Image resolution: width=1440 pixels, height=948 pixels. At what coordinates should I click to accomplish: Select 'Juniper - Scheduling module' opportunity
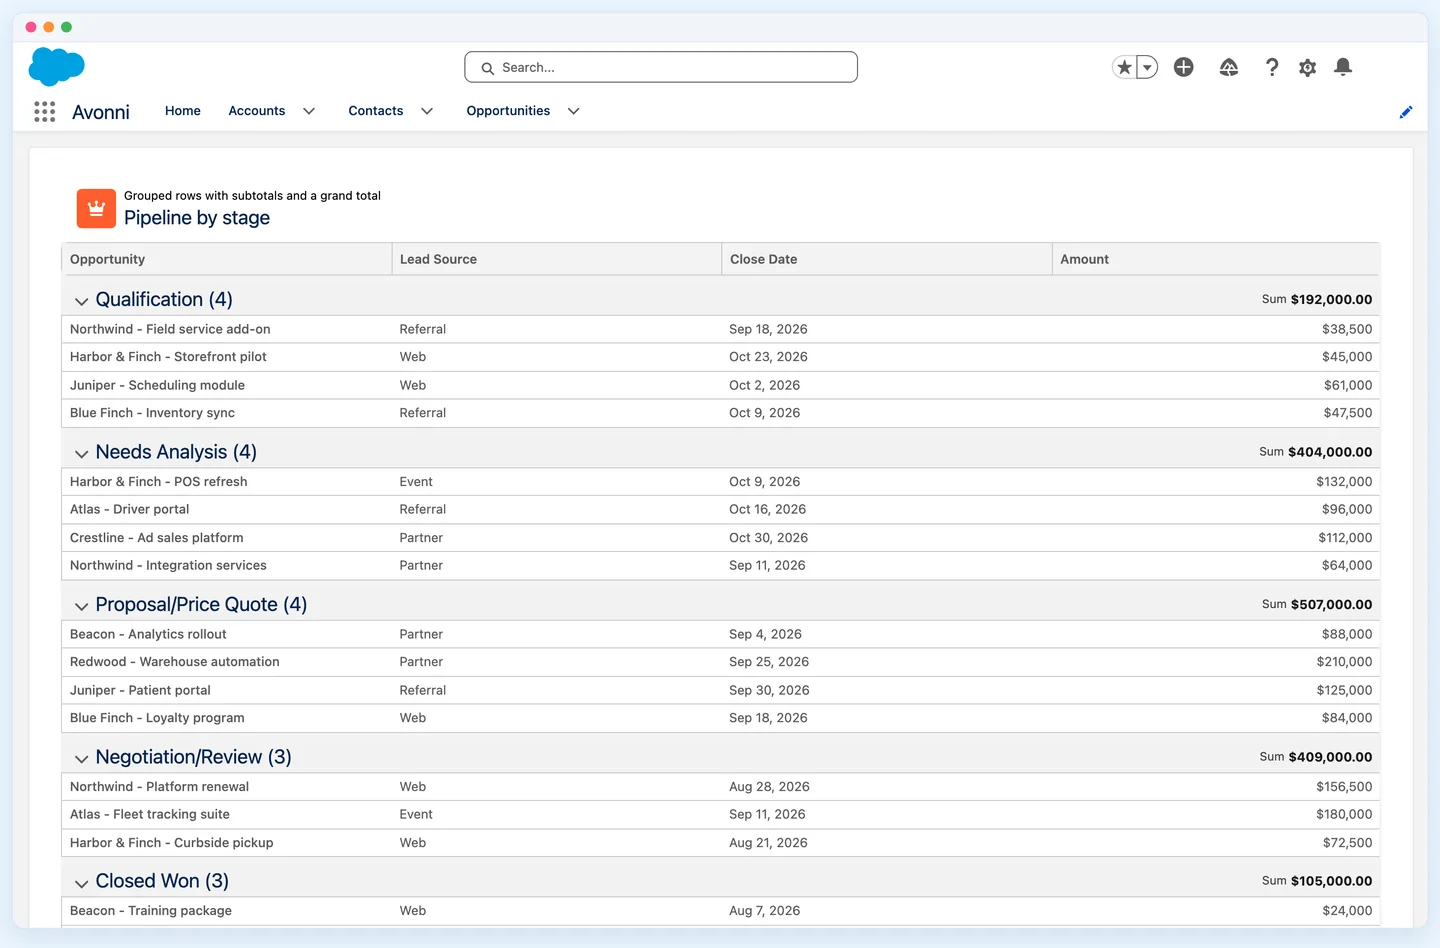coord(157,385)
